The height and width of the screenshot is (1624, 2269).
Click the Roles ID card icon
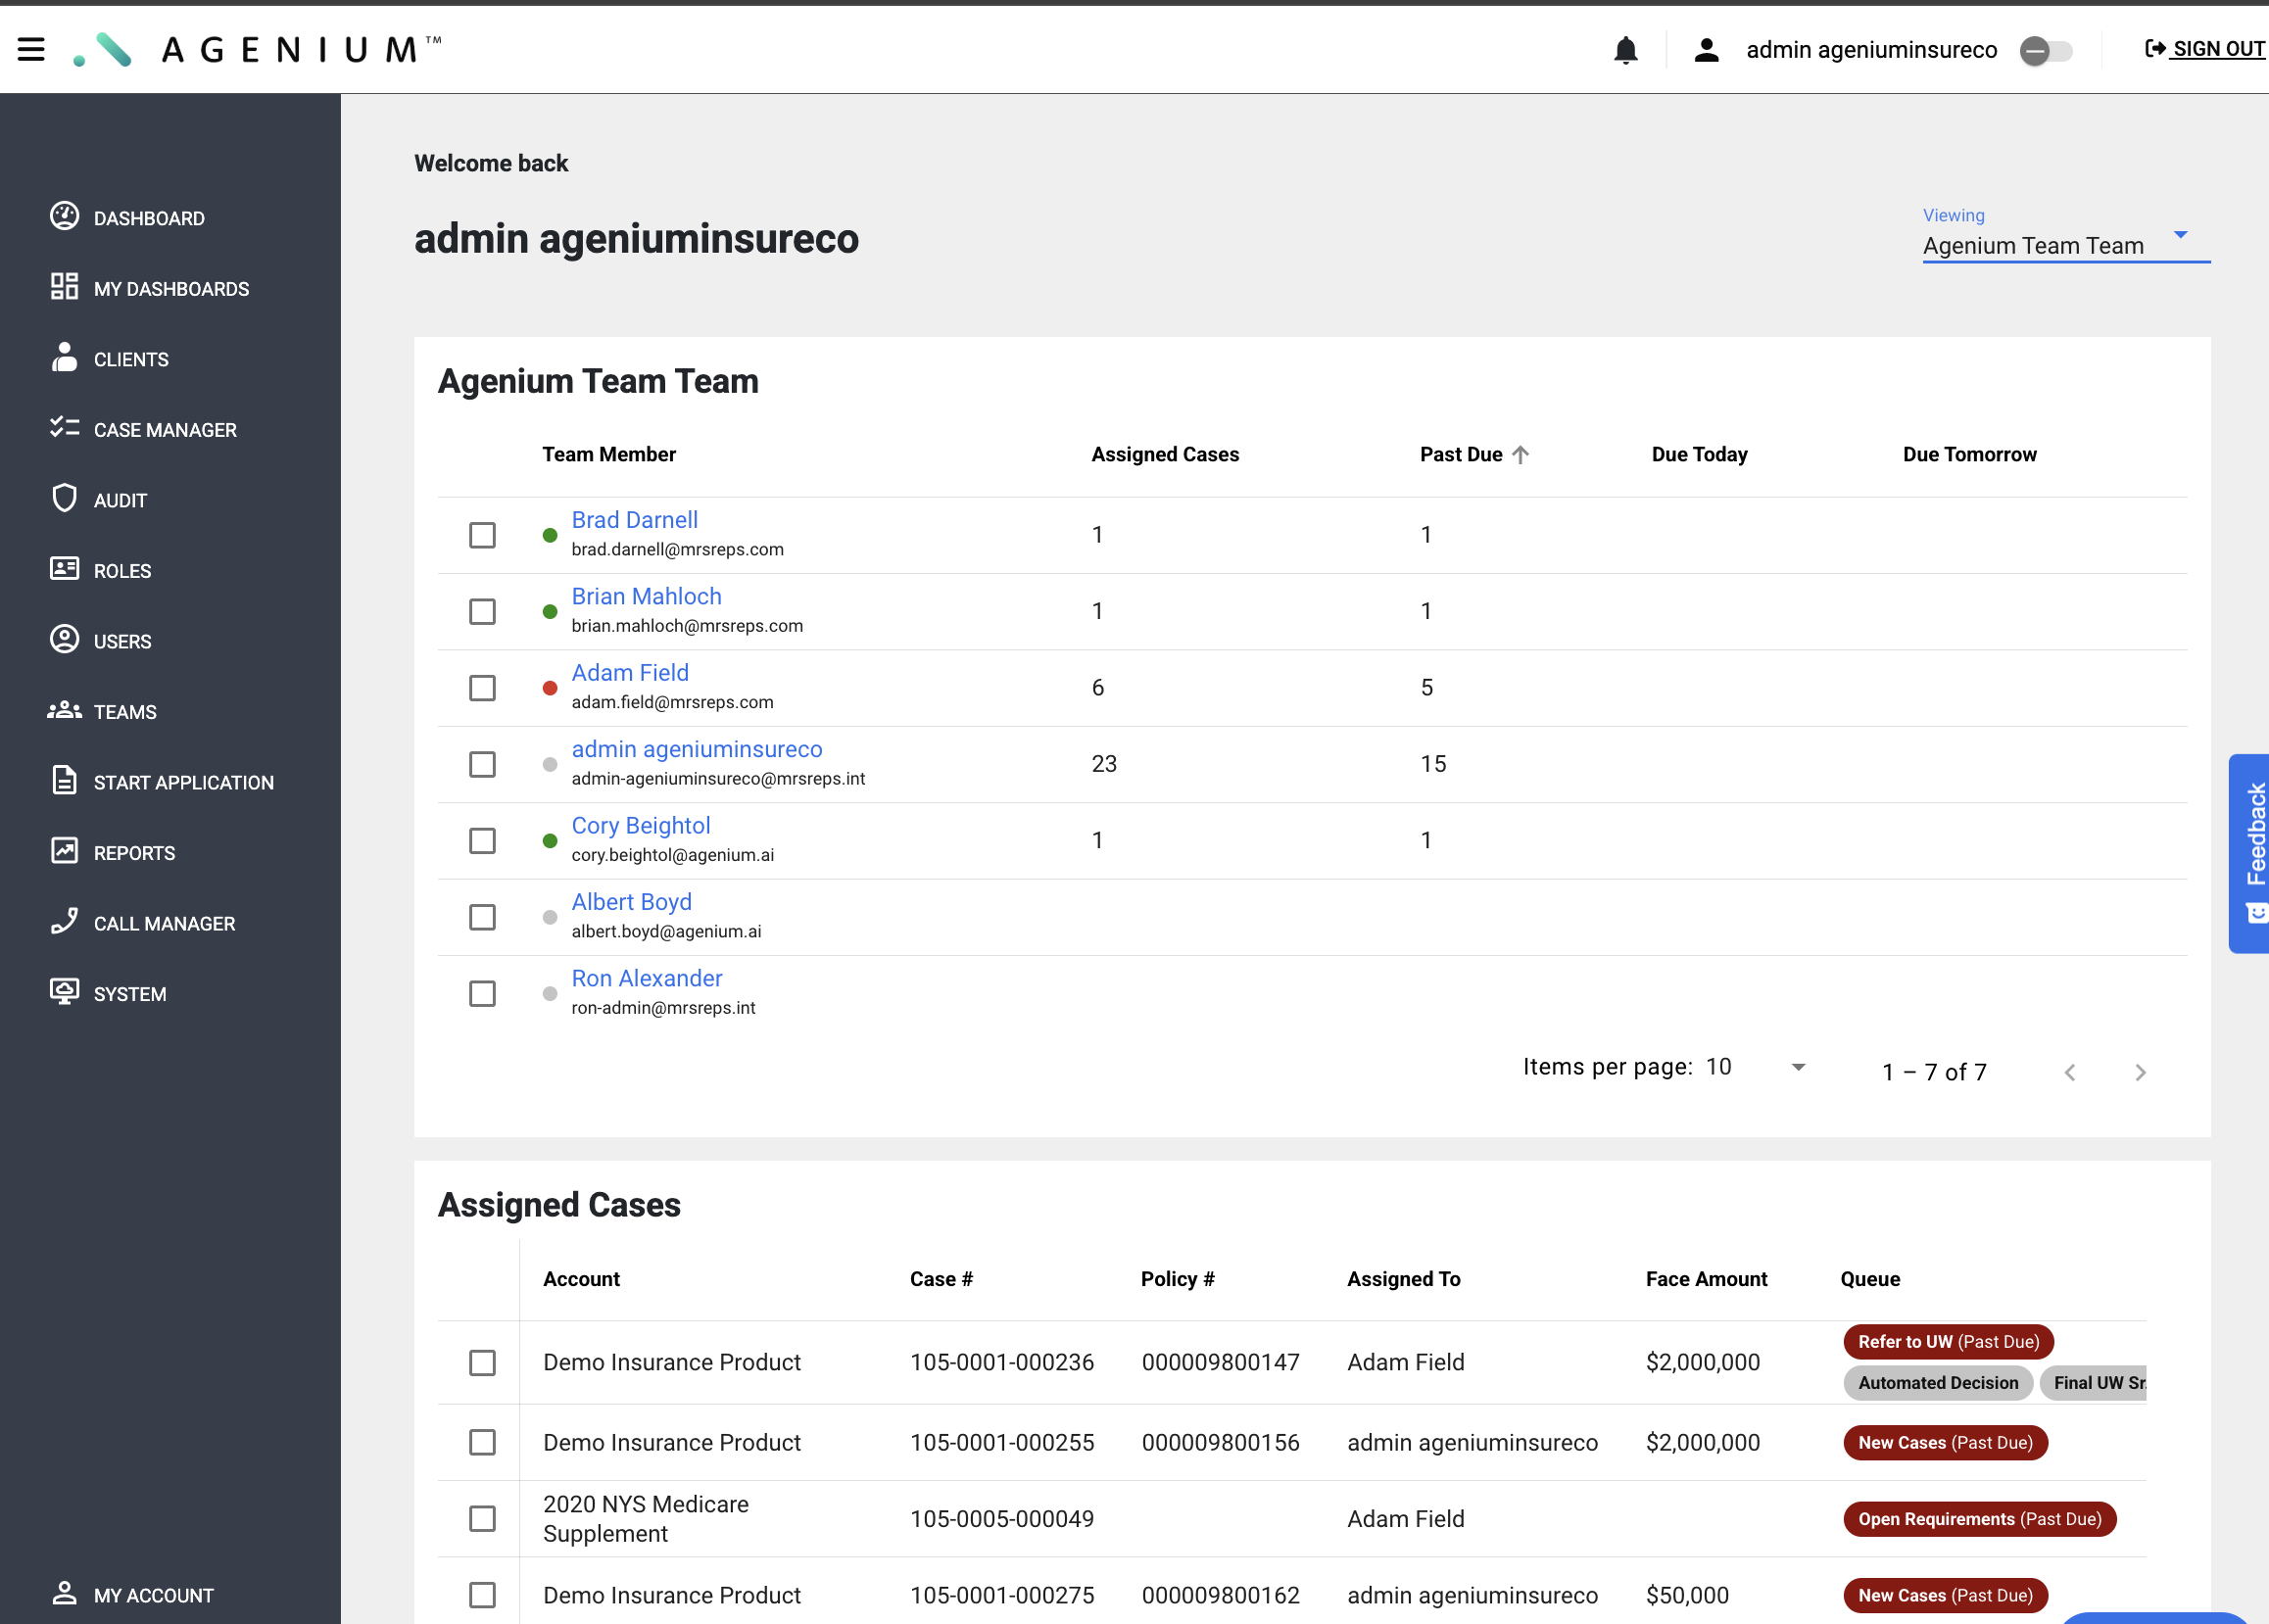point(64,569)
